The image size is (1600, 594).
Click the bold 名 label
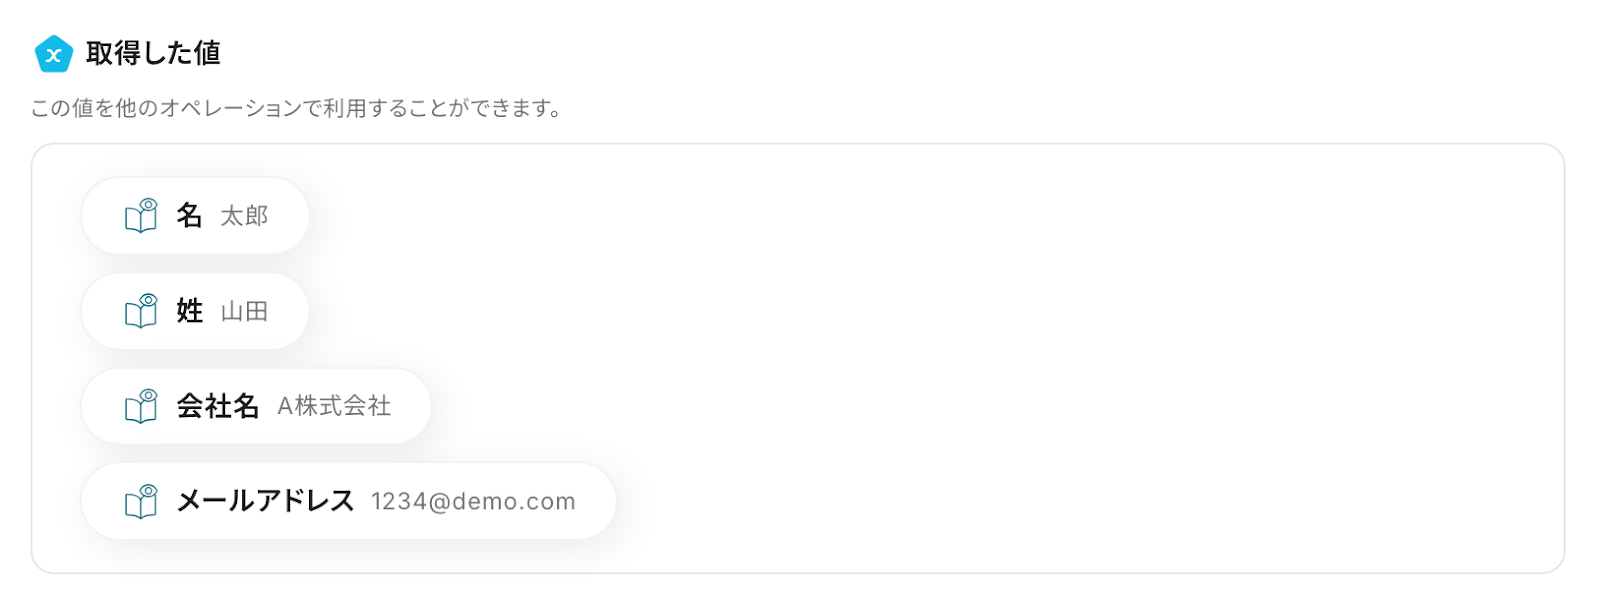[189, 215]
